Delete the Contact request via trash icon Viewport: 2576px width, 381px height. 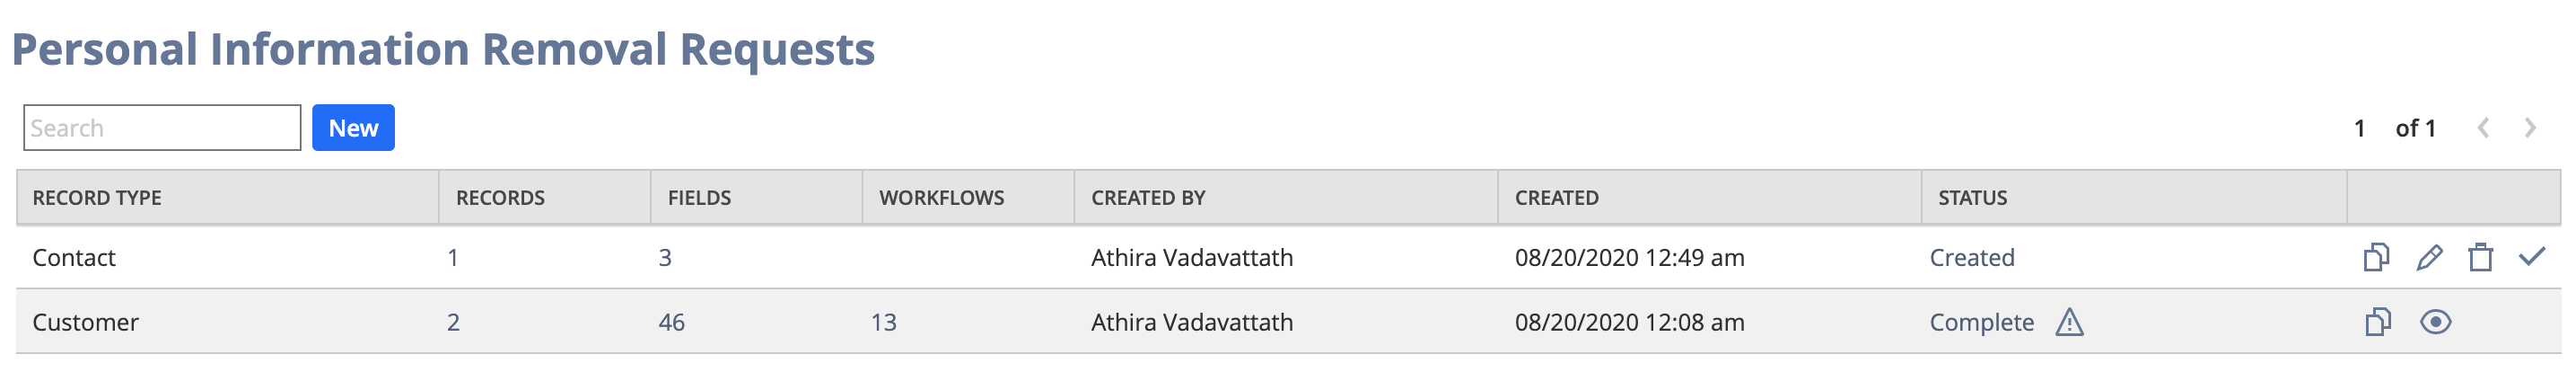(x=2481, y=257)
